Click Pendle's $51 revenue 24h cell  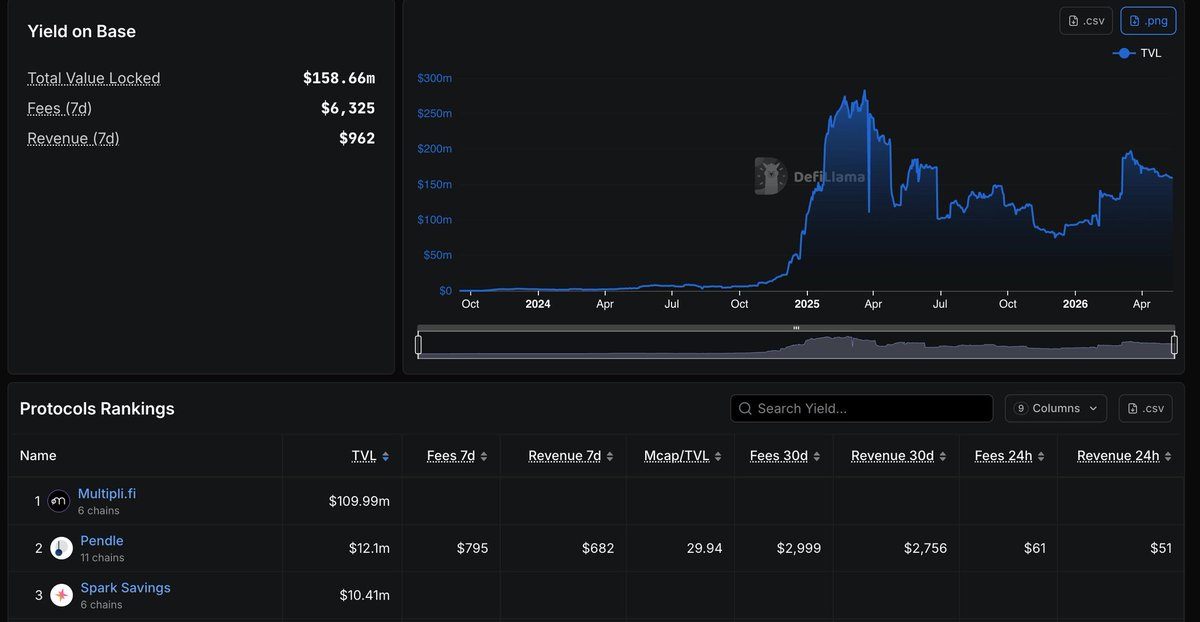pyautogui.click(x=1160, y=548)
